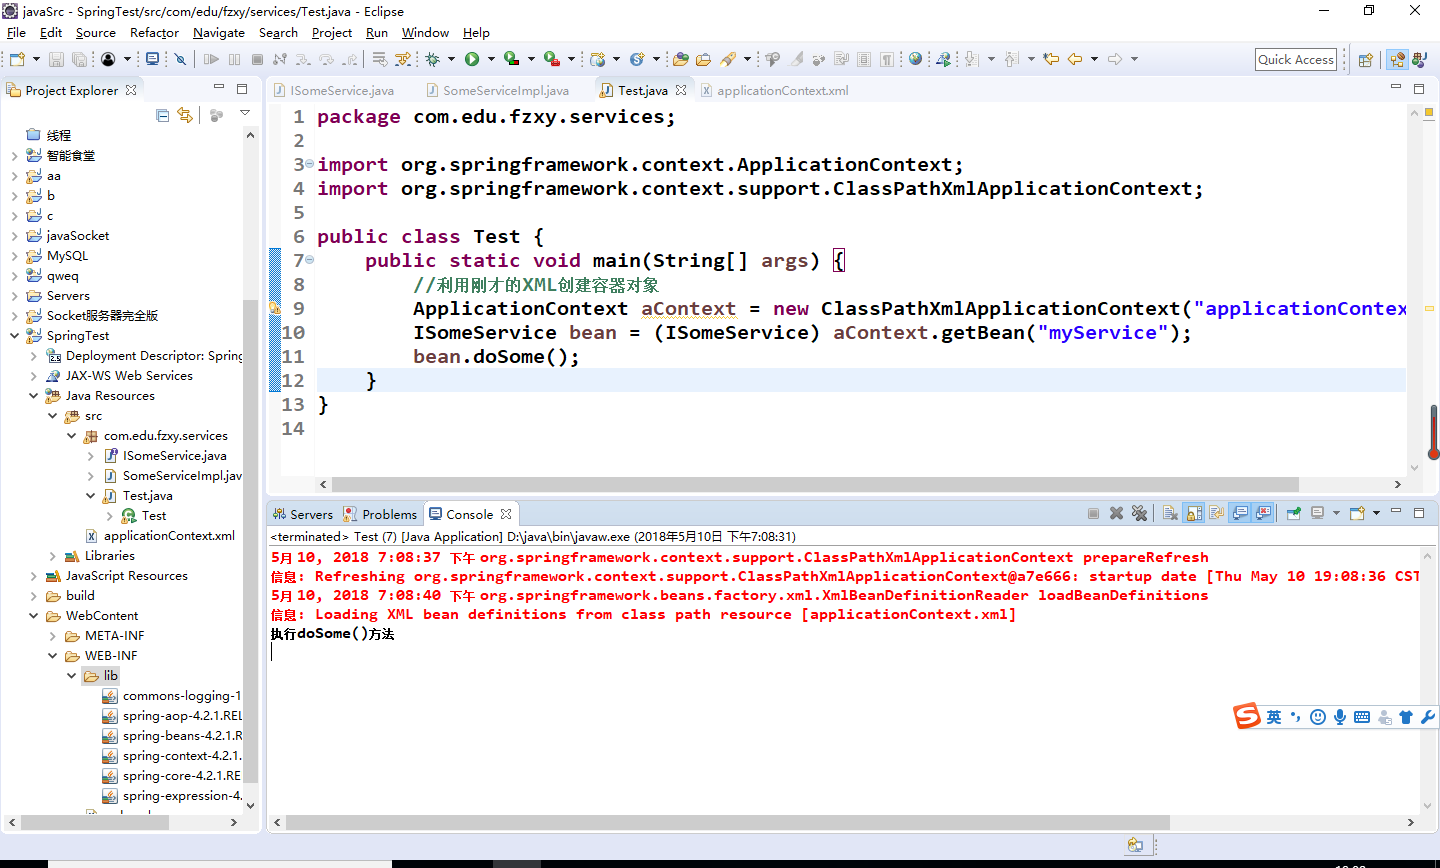
Task: Click the Open Perspective icon
Action: pos(1366,59)
